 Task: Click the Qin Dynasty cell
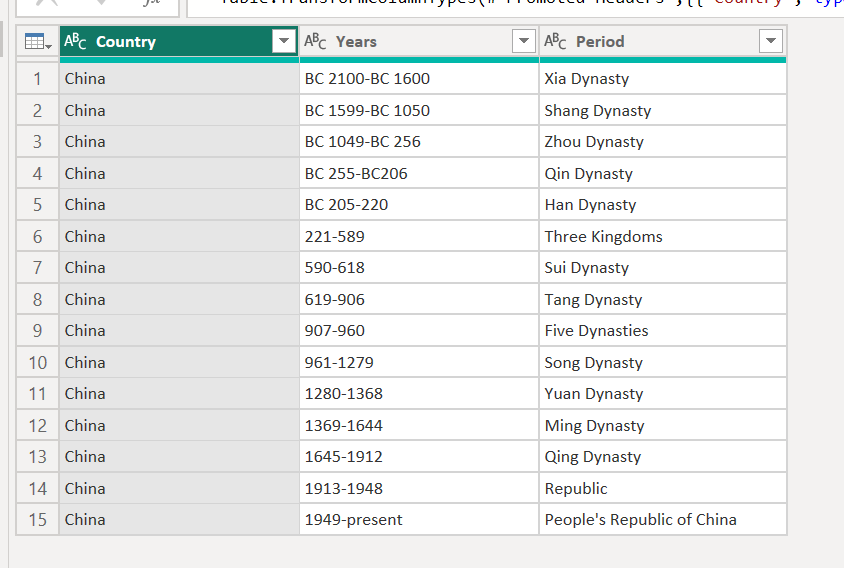pos(663,173)
